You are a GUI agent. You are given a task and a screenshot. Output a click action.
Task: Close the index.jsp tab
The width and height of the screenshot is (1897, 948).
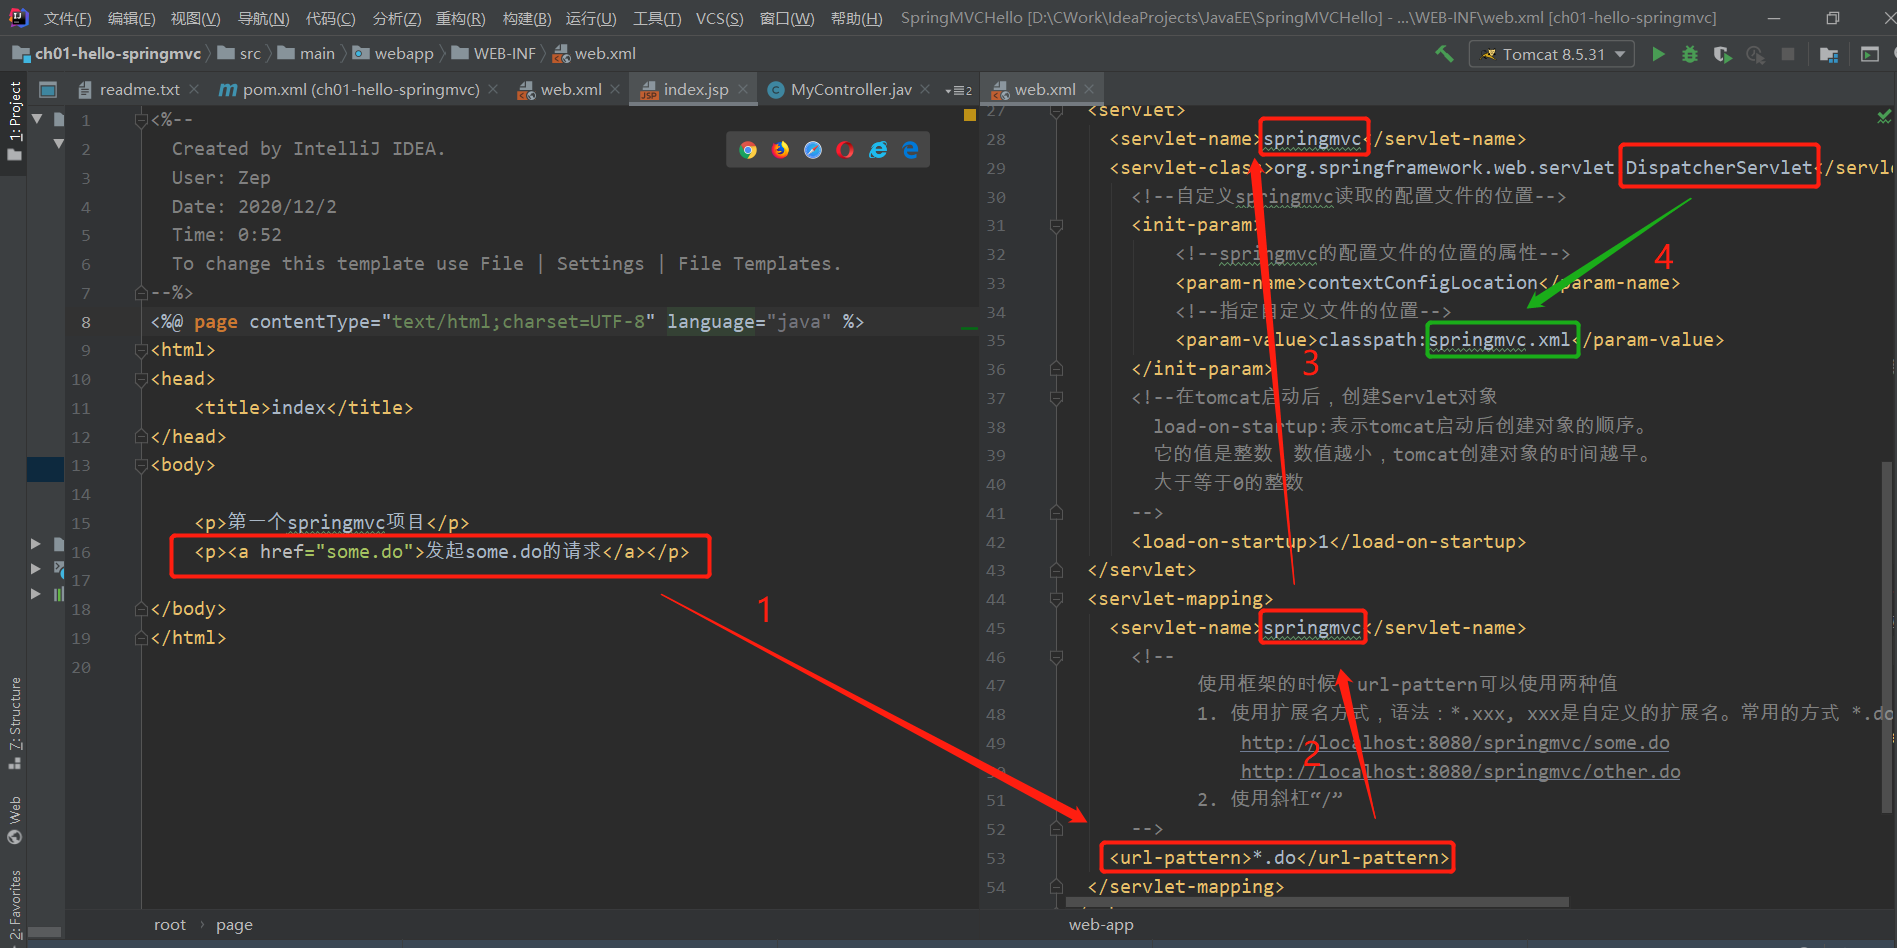743,90
